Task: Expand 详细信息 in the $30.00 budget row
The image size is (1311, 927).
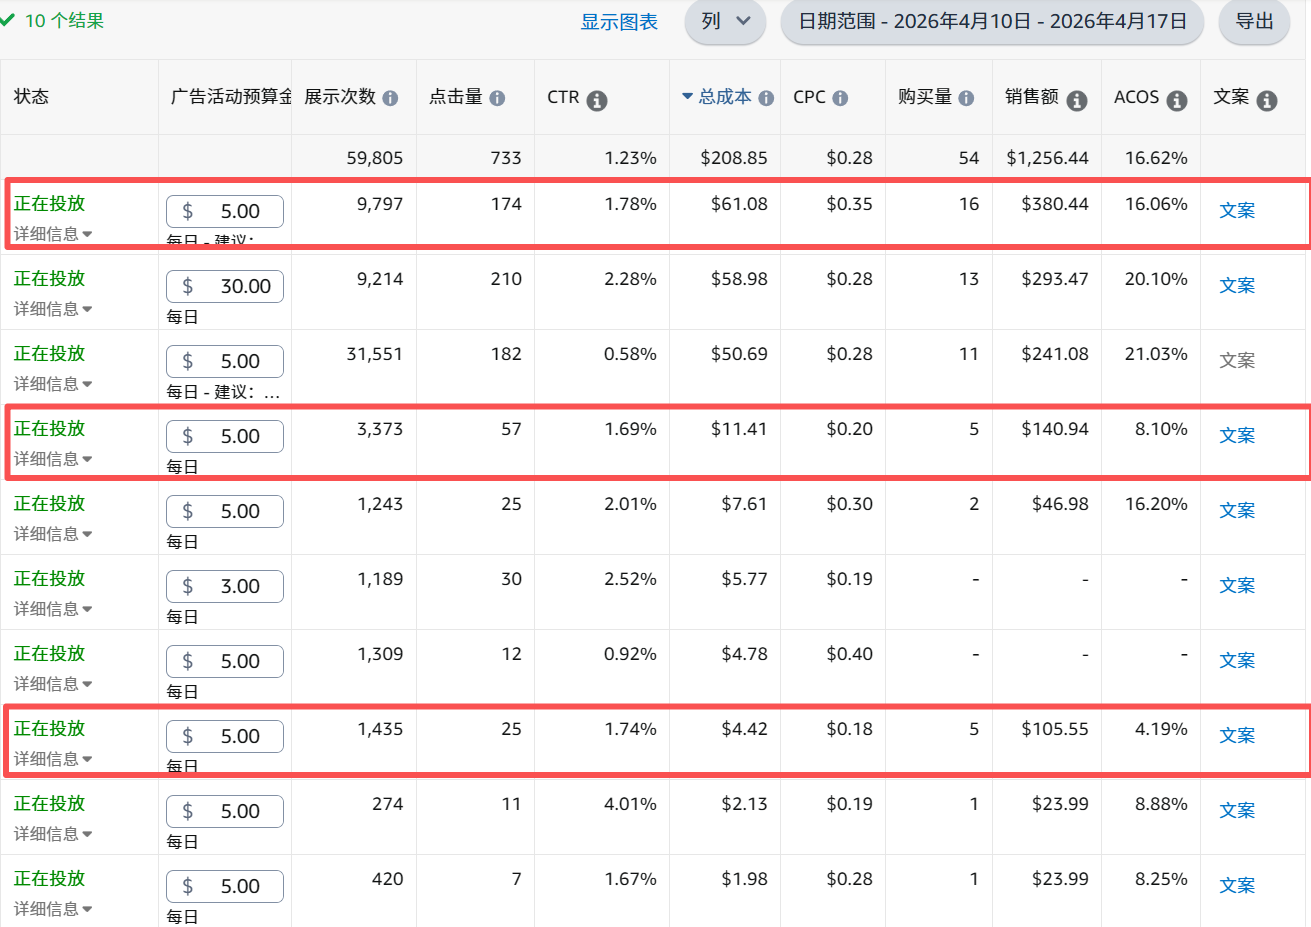Action: click(x=53, y=309)
